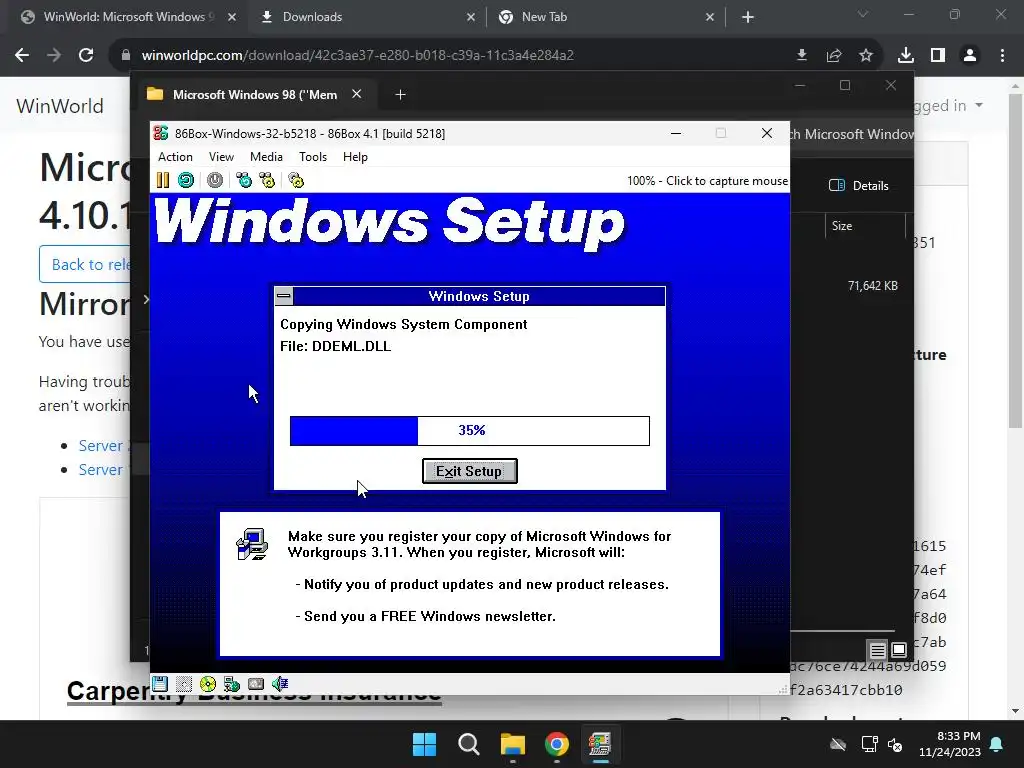The width and height of the screenshot is (1024, 768).
Task: Open Chrome from the taskbar
Action: 556,744
